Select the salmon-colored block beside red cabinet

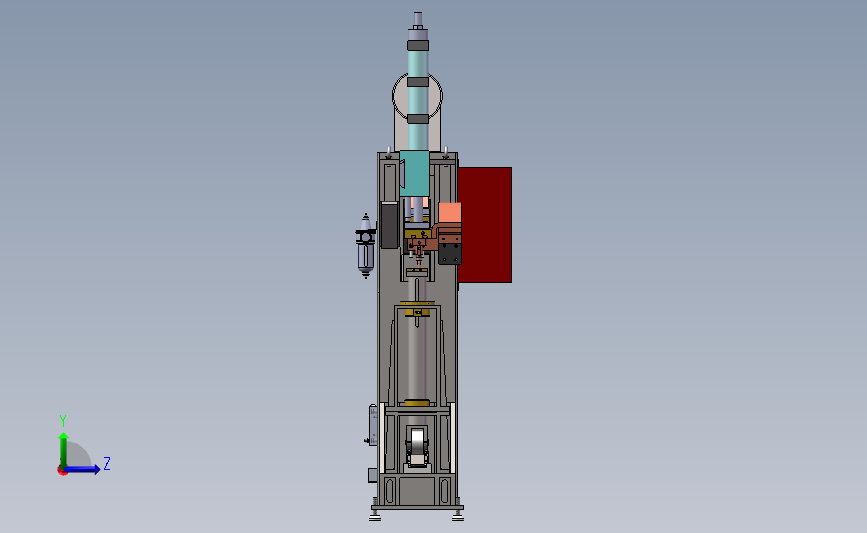450,212
